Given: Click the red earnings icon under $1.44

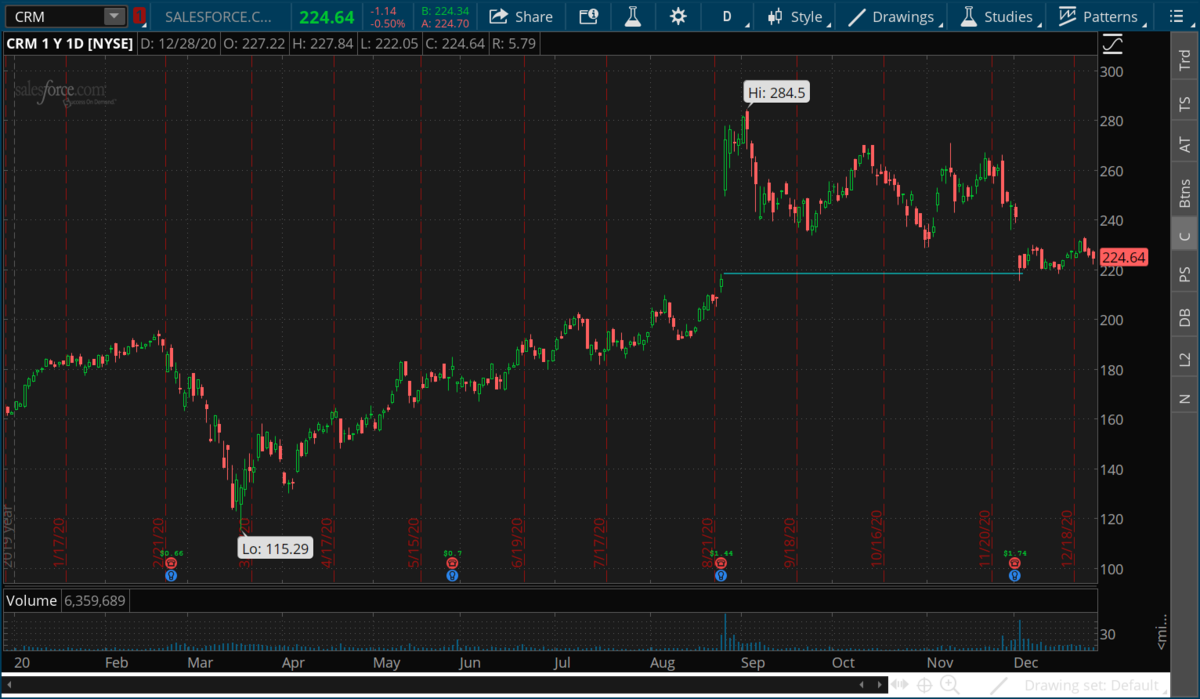Looking at the screenshot, I should (x=720, y=563).
